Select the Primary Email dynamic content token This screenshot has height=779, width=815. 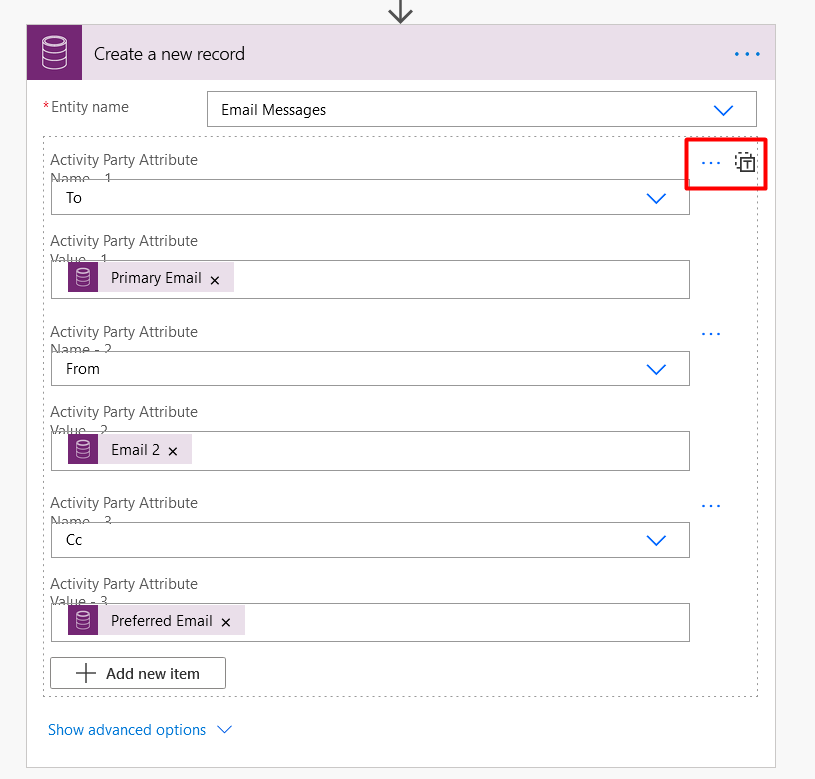(155, 278)
